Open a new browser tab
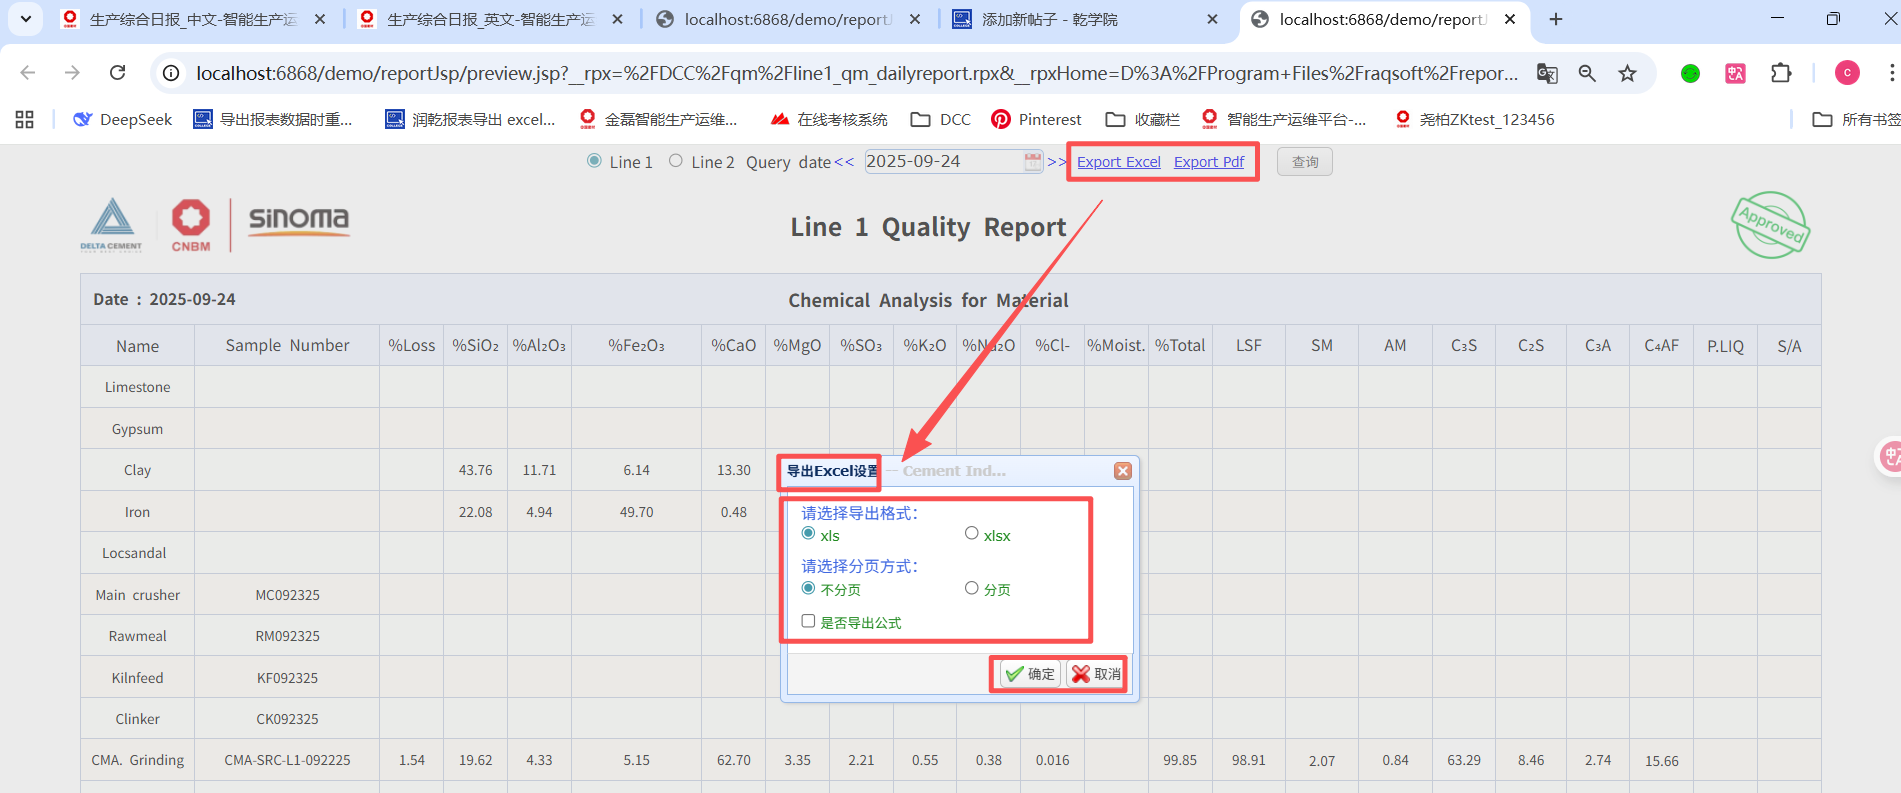 point(1556,19)
